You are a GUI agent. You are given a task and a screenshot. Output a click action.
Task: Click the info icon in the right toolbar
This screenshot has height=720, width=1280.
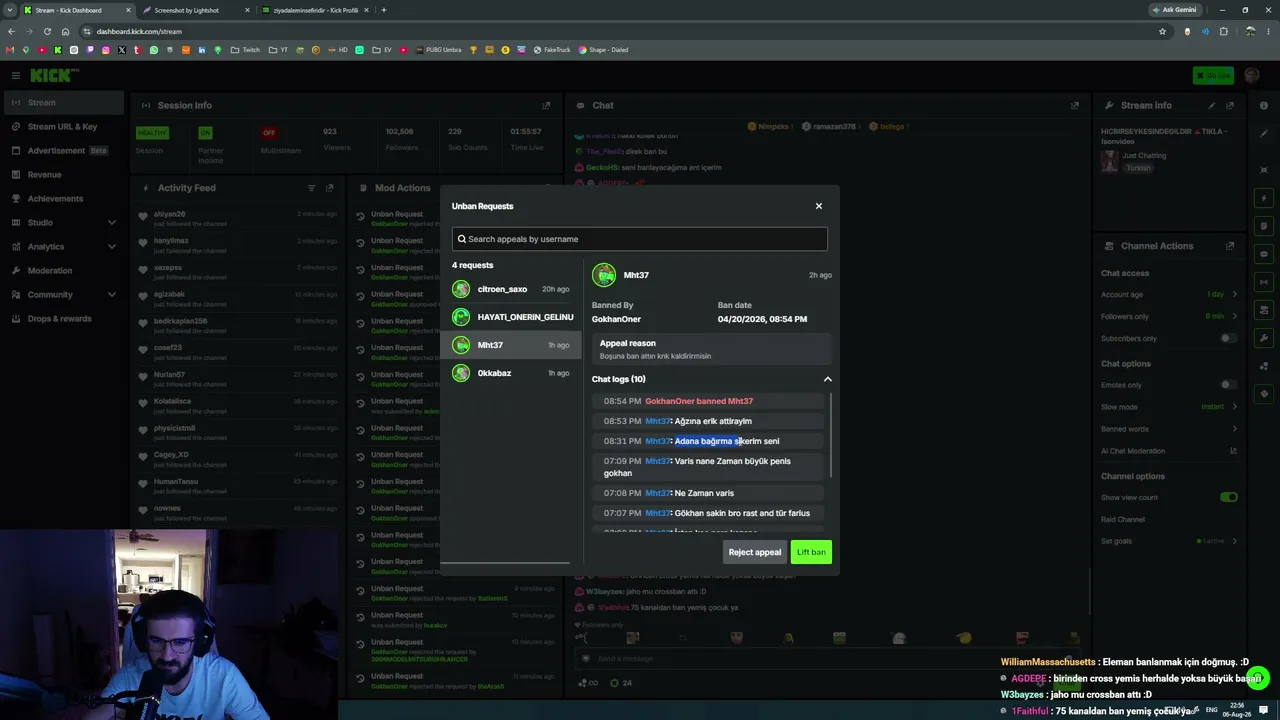click(1264, 105)
